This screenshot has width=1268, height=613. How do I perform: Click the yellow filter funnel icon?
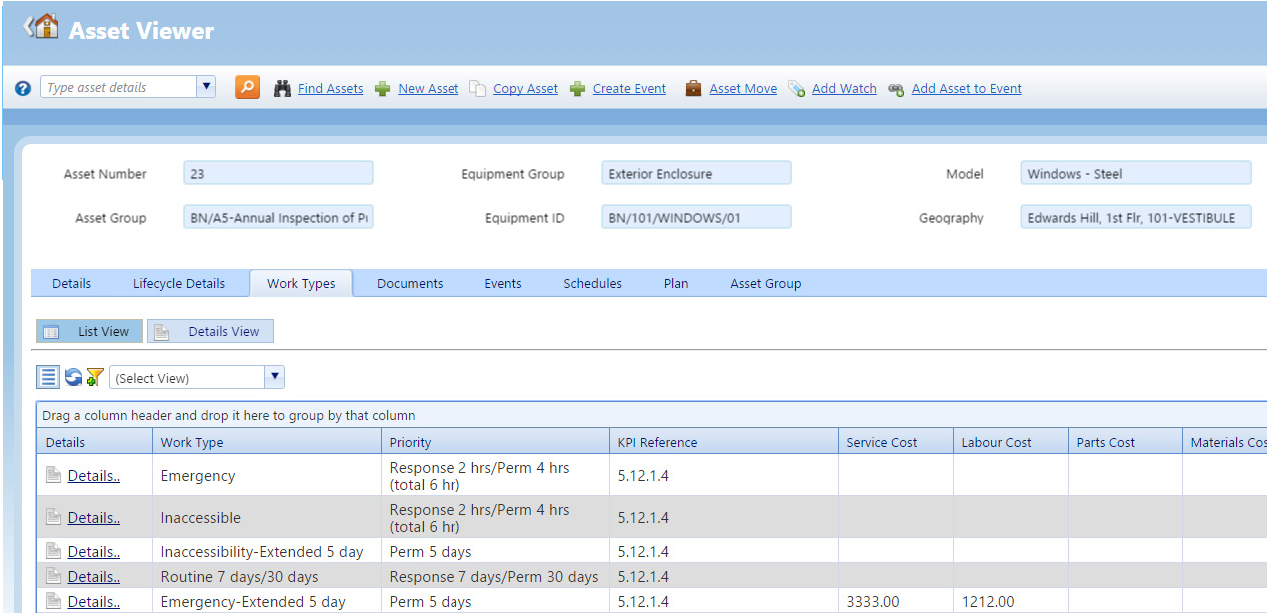pyautogui.click(x=94, y=377)
